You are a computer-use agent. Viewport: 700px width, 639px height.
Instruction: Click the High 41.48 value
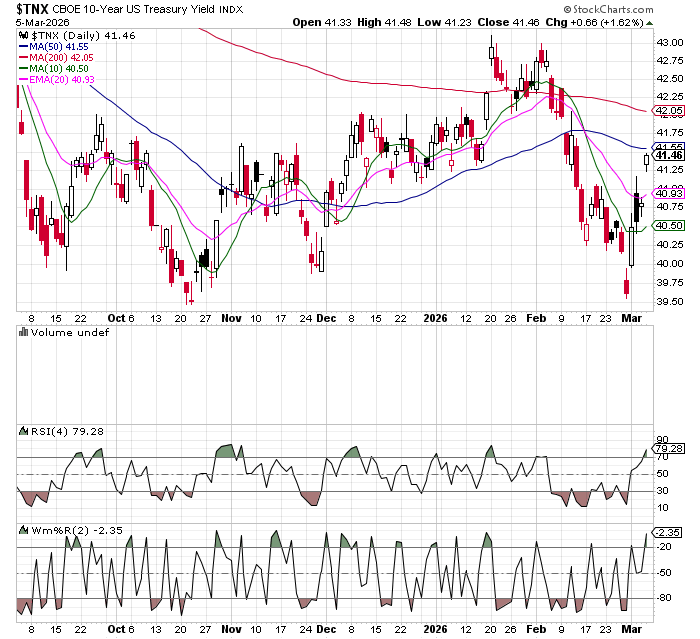(x=384, y=22)
